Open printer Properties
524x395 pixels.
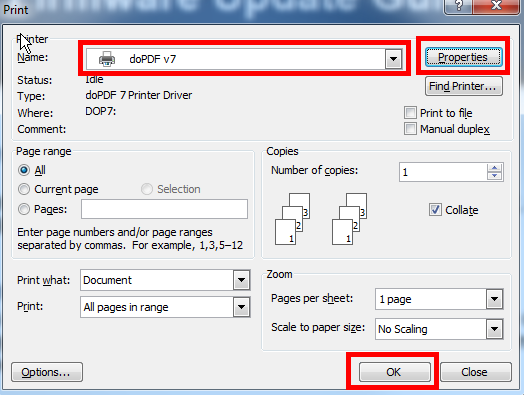coord(463,57)
